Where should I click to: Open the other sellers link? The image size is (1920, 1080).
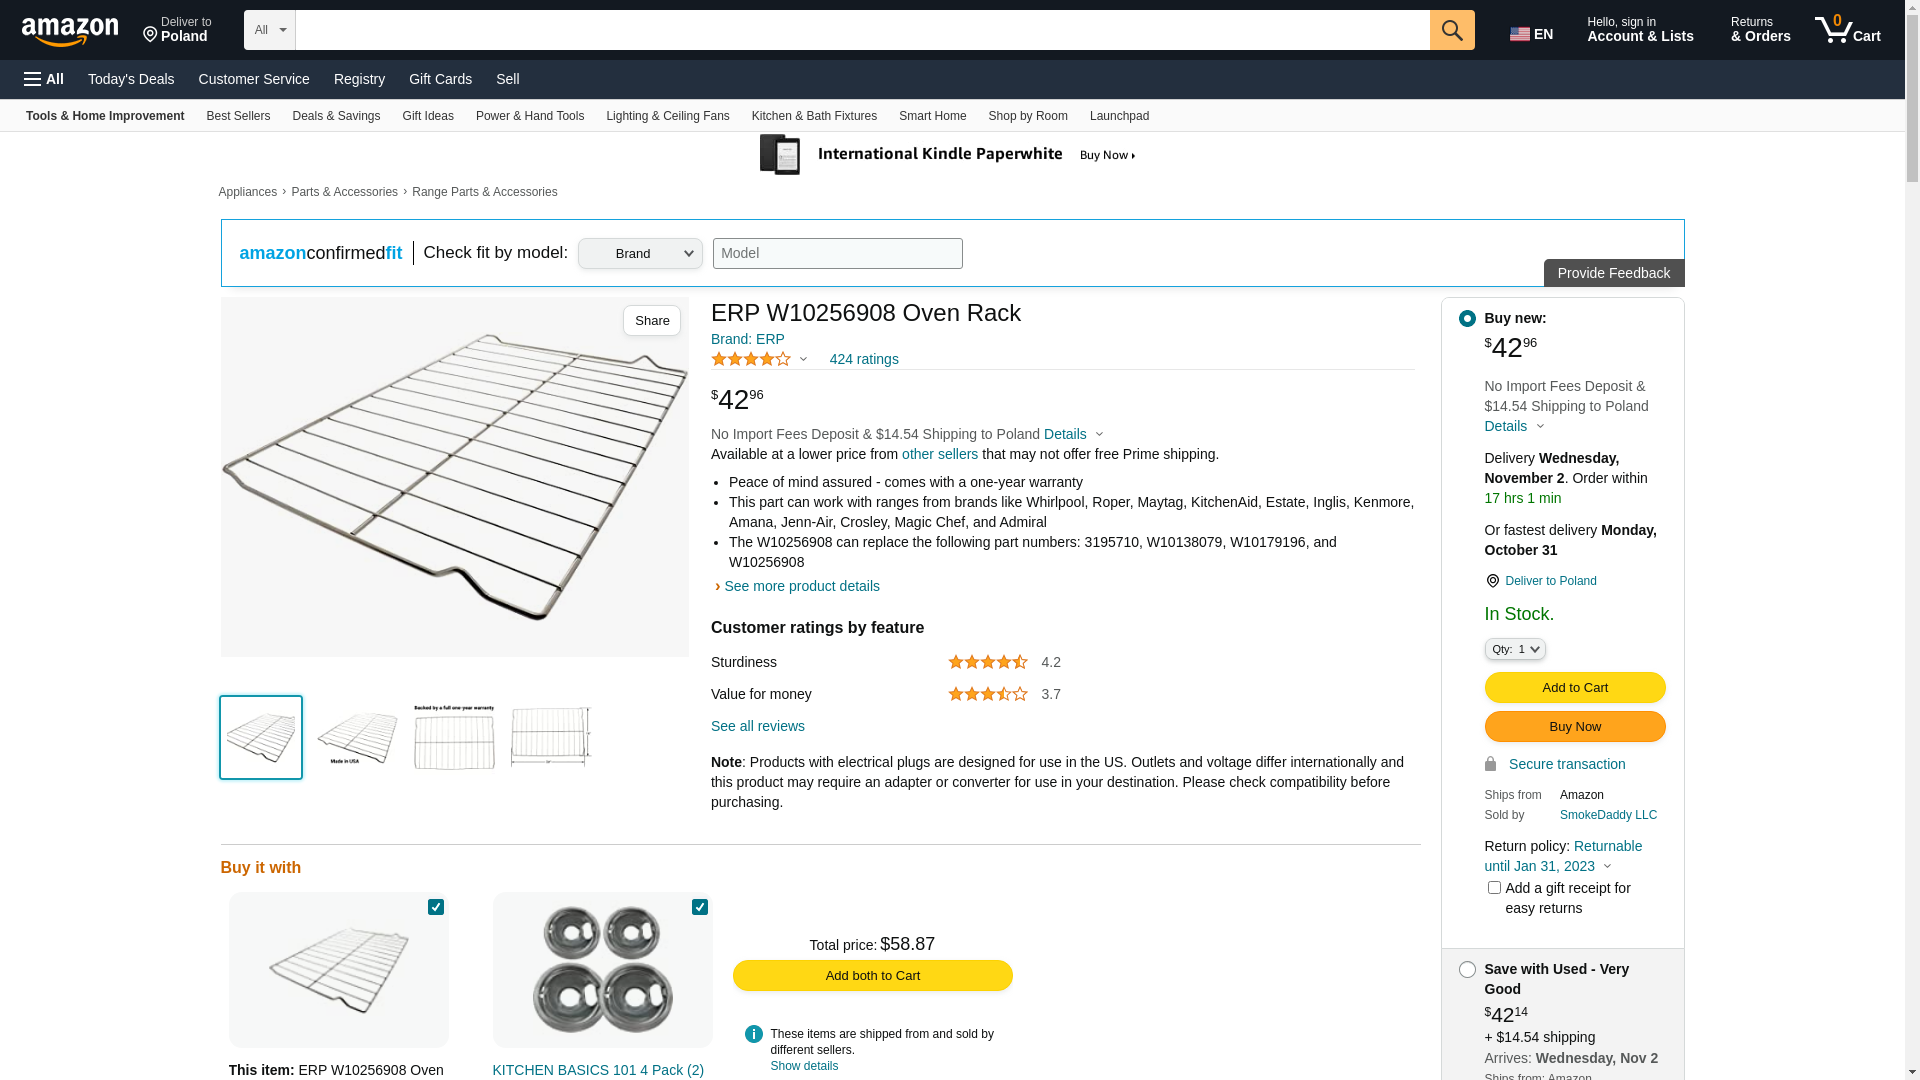(939, 454)
